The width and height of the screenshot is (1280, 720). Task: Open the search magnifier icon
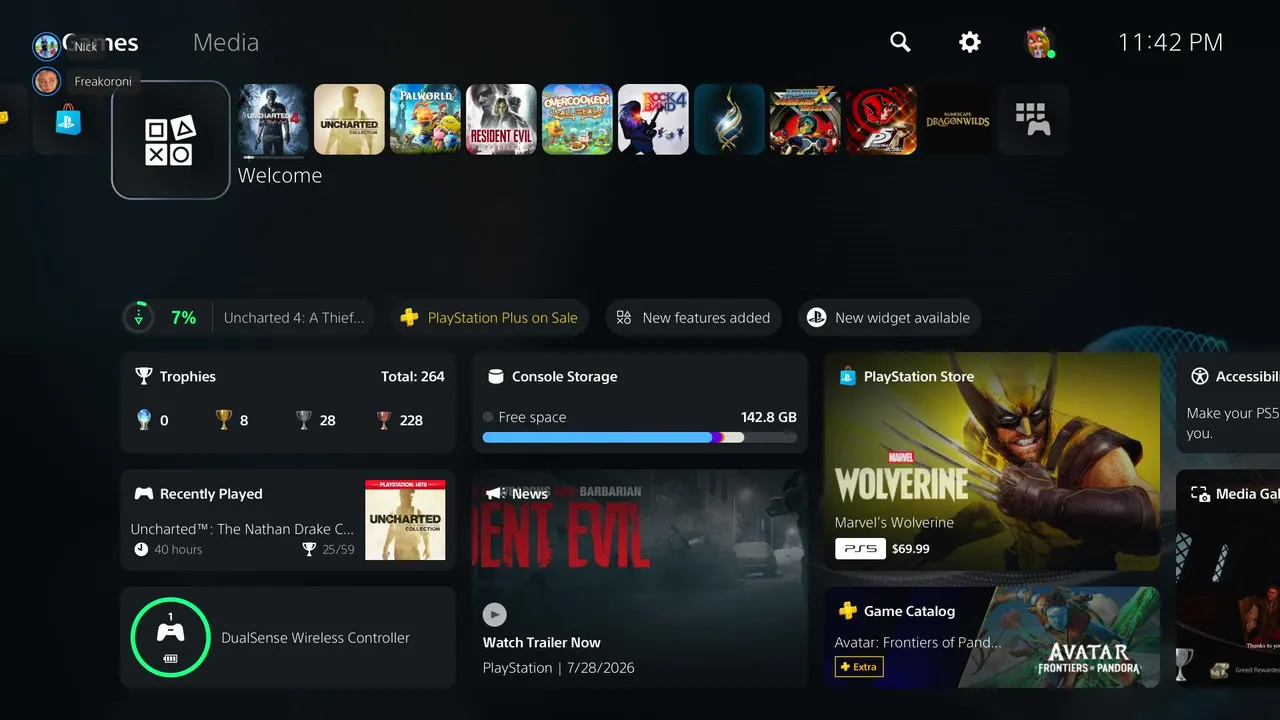(900, 42)
